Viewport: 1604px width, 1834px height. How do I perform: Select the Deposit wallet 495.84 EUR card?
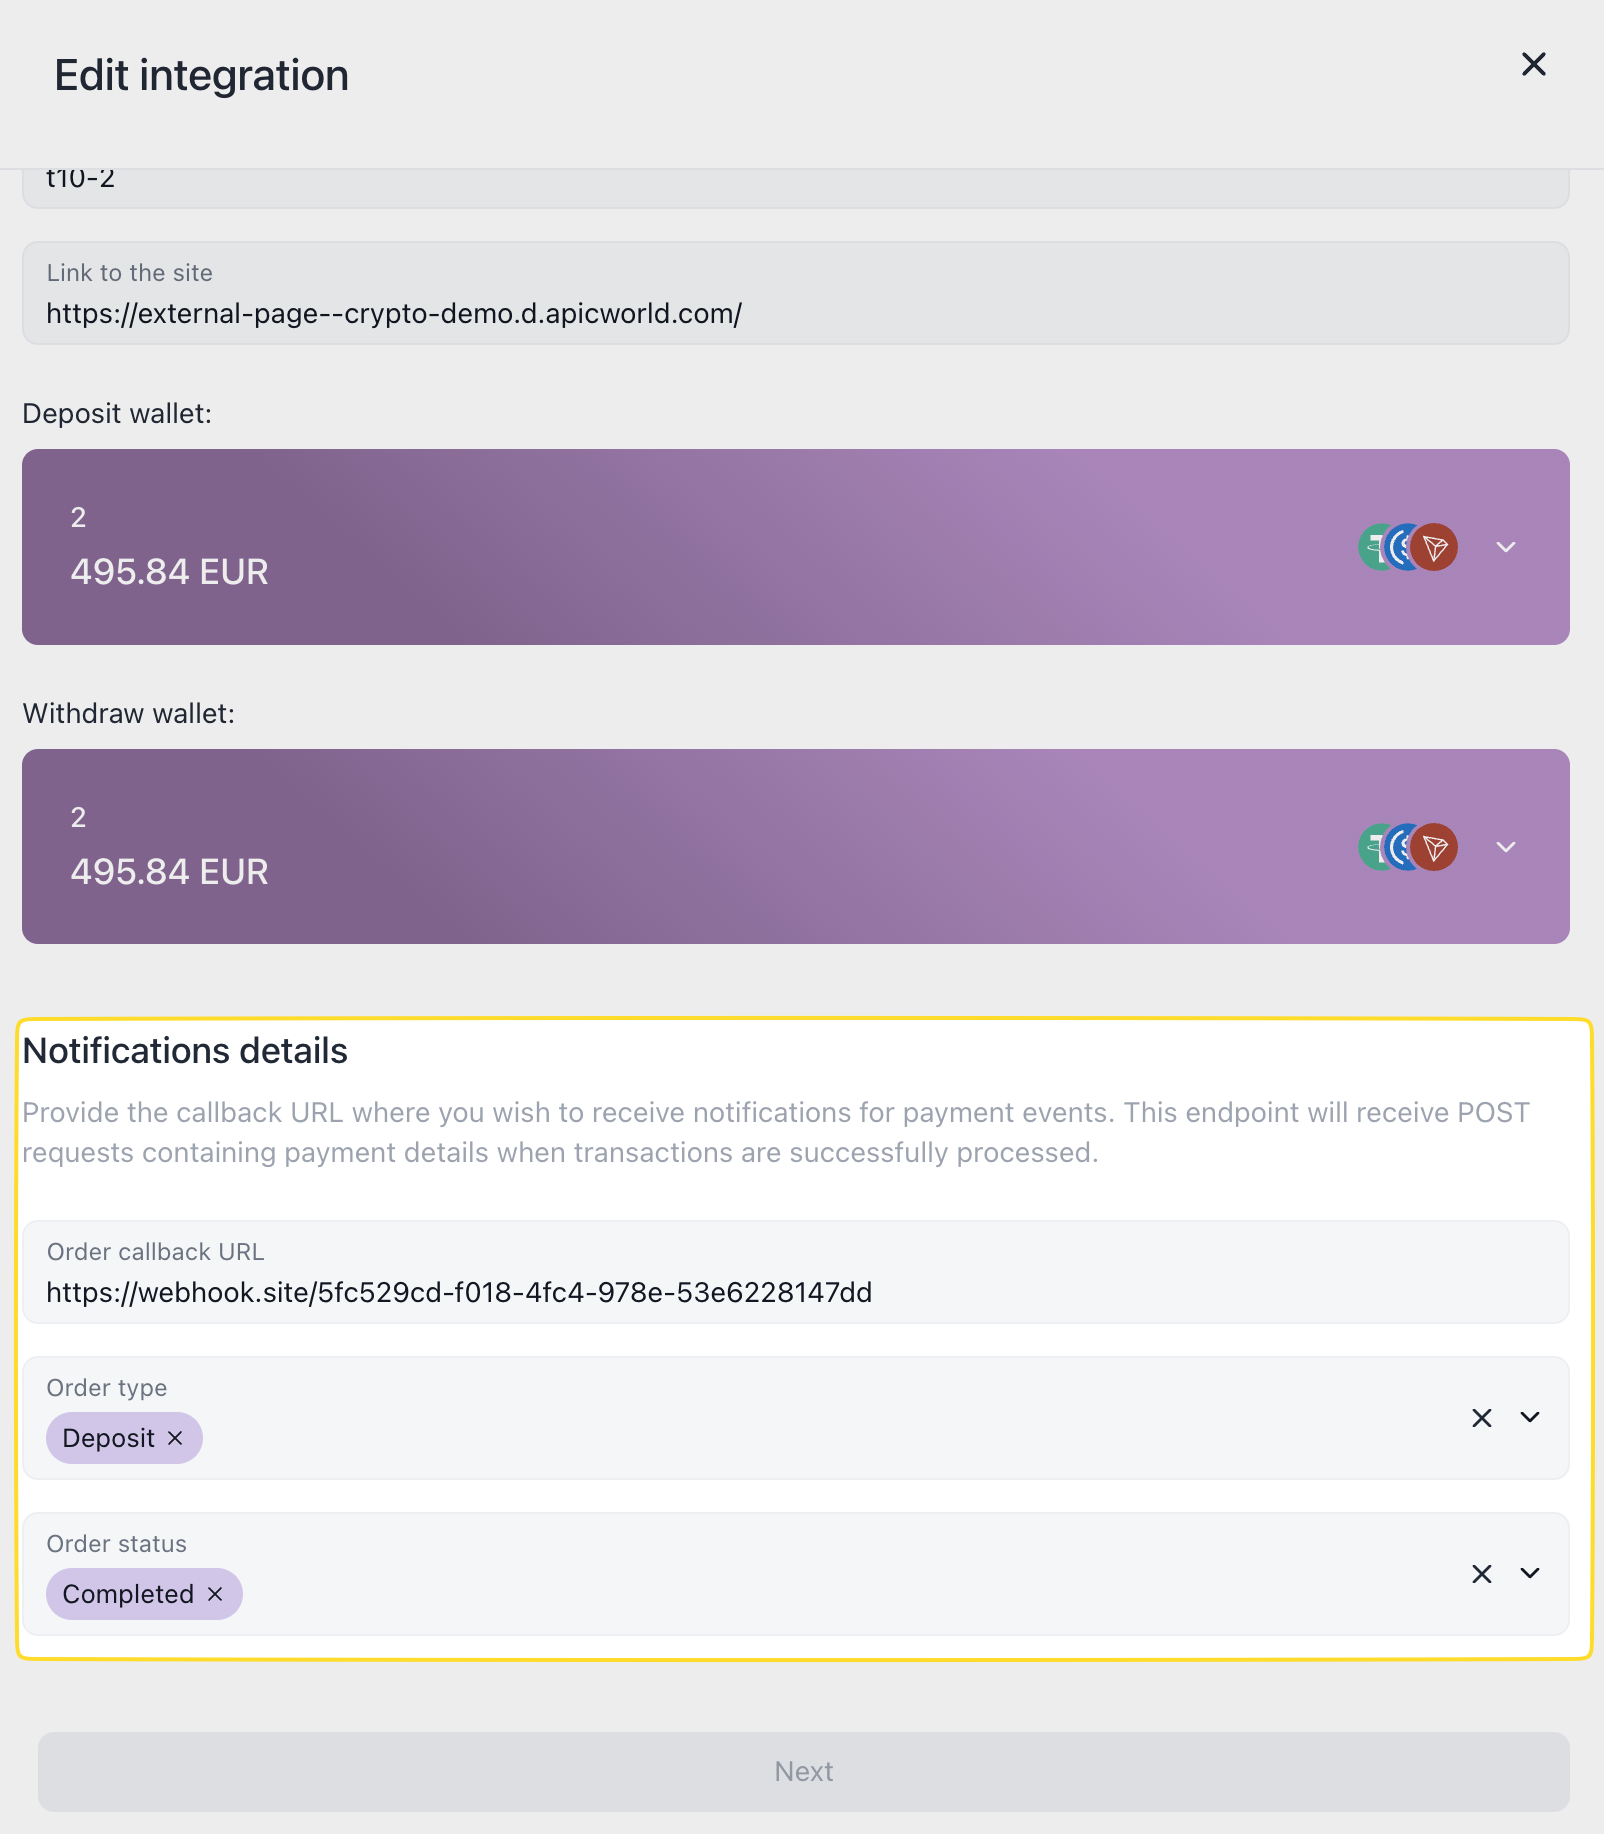click(700, 547)
